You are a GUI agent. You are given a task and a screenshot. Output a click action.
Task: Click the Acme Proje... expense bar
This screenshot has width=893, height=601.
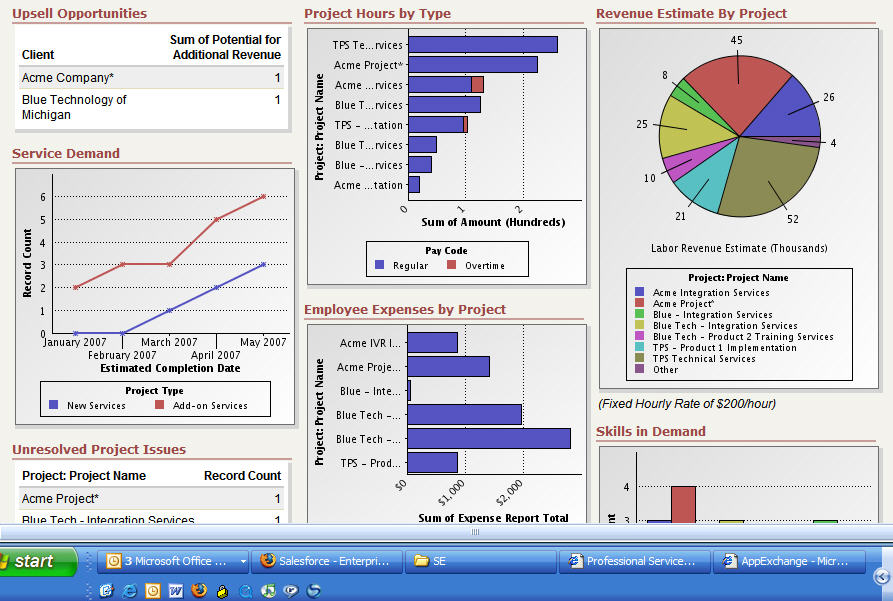tap(448, 367)
